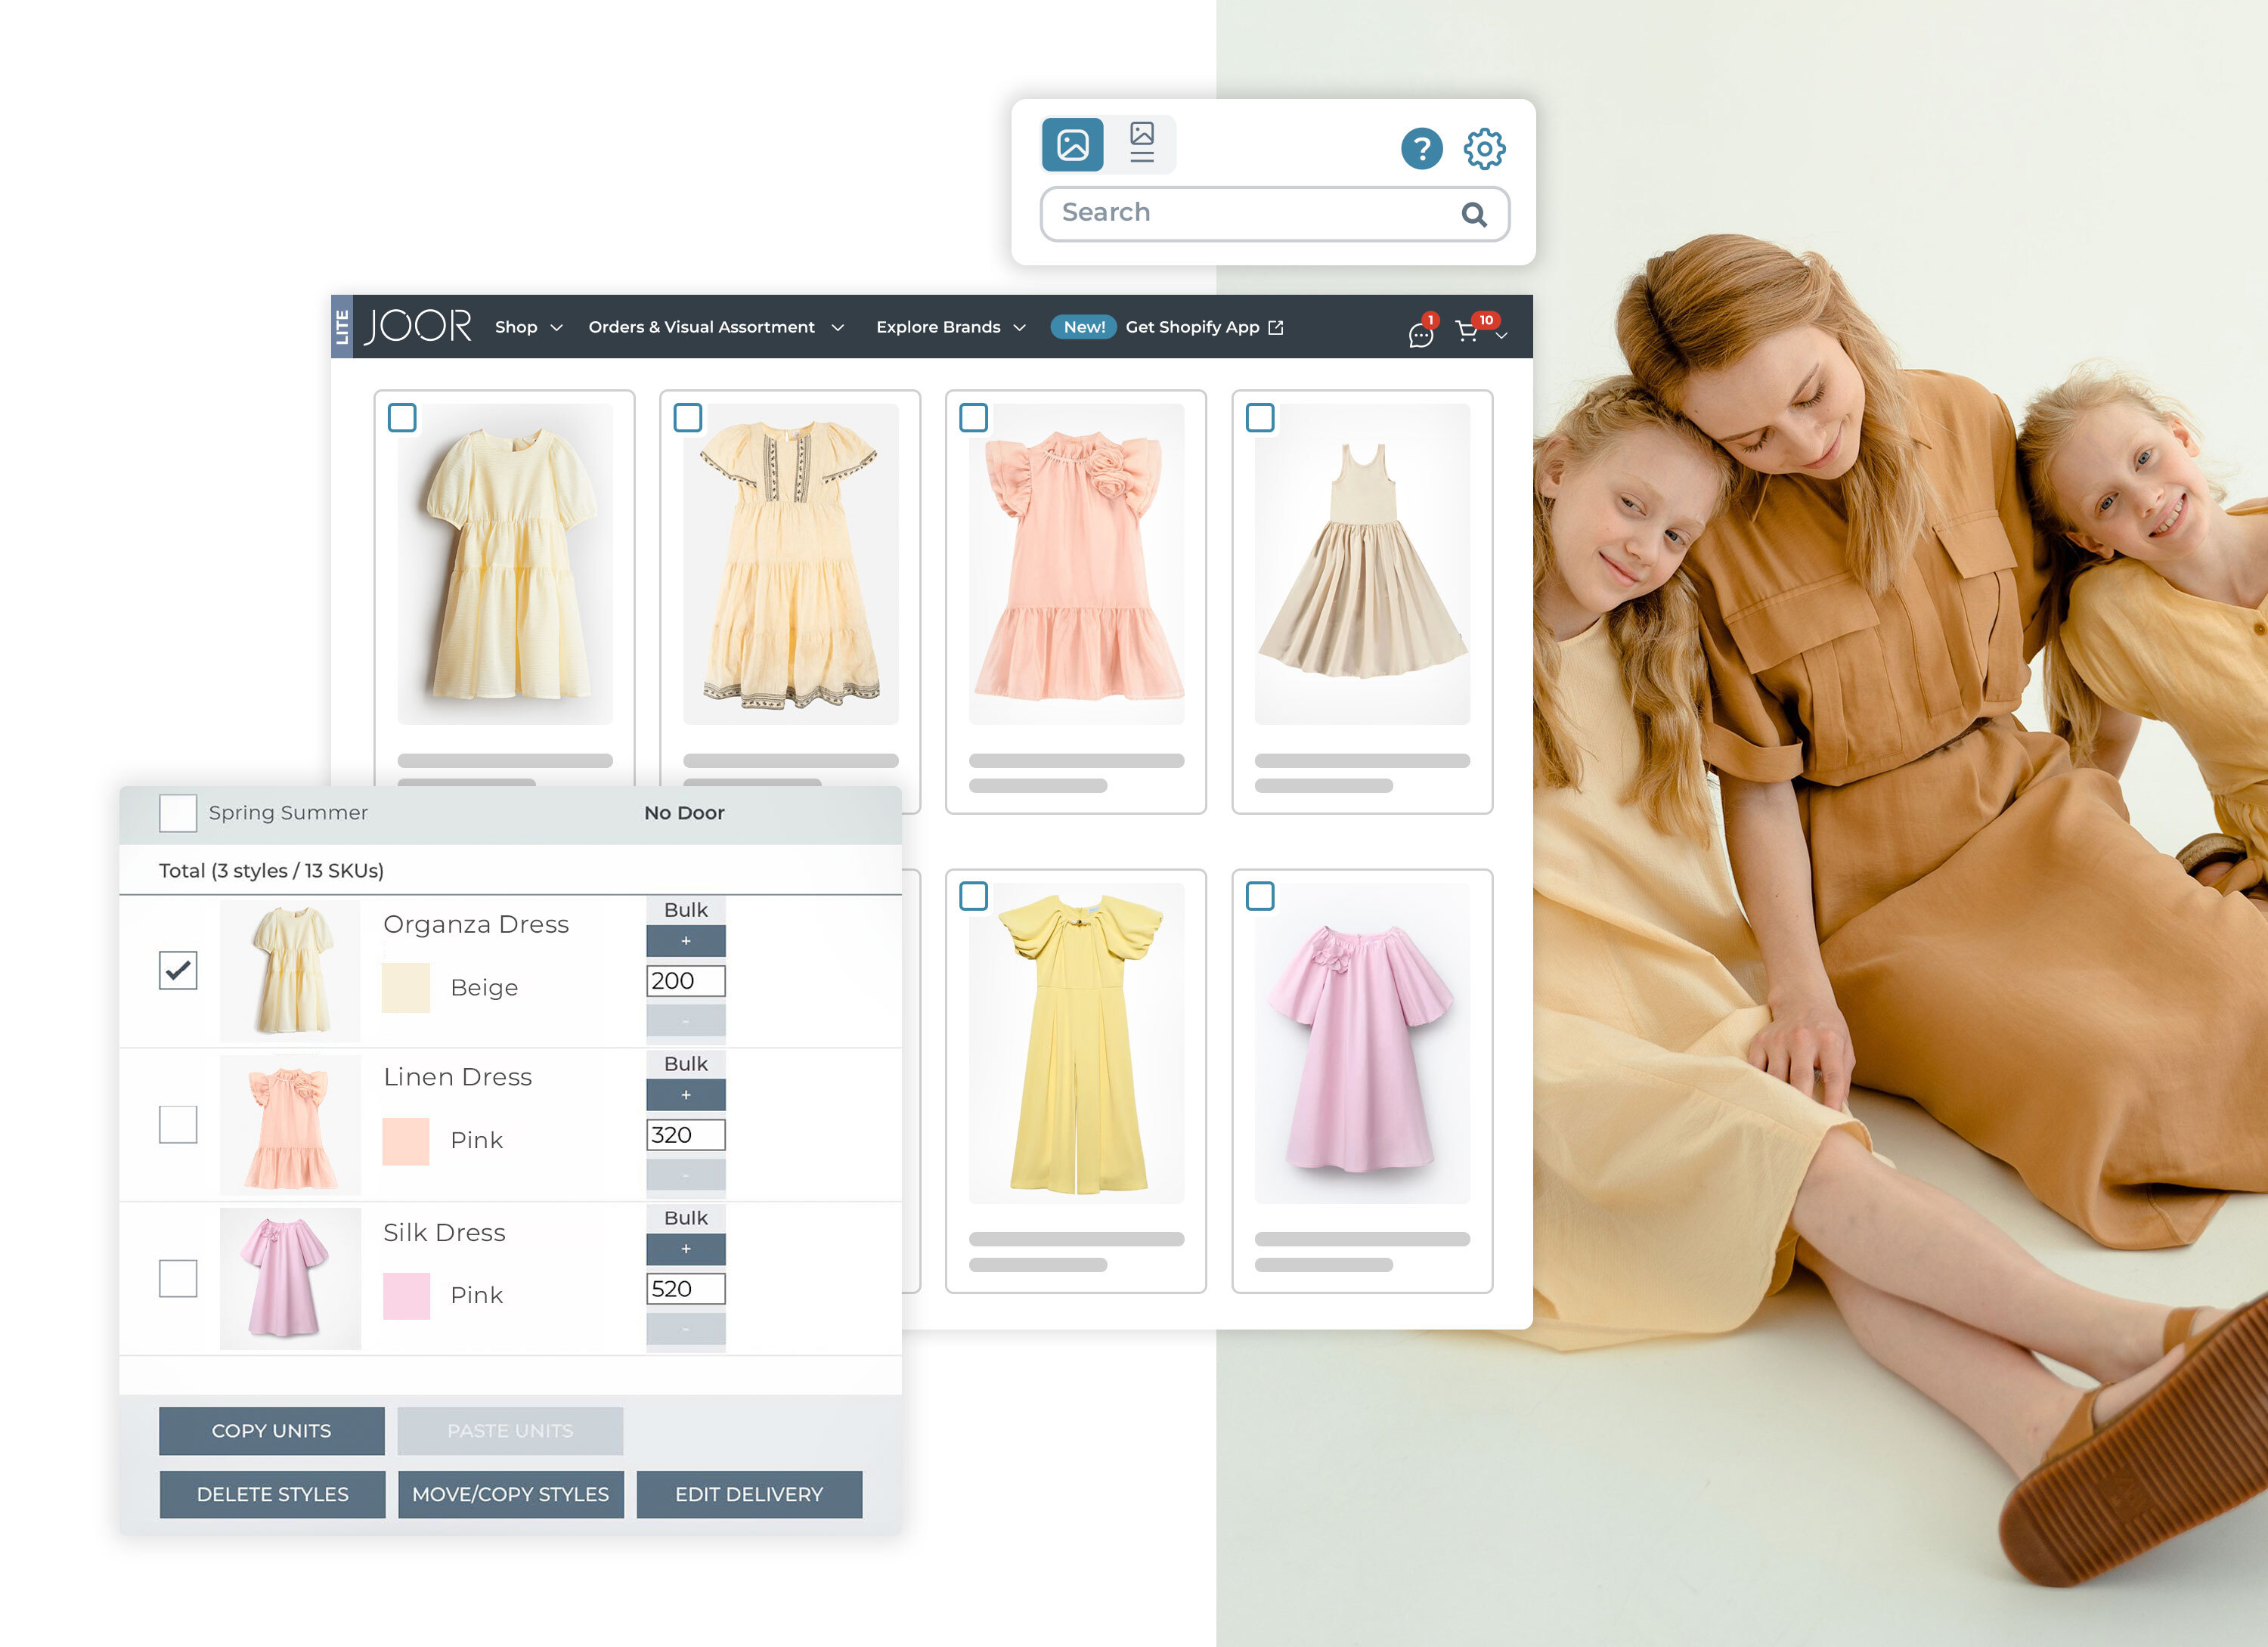Click the COPY UNITS button
Viewport: 2268px width, 1647px height.
[x=272, y=1431]
